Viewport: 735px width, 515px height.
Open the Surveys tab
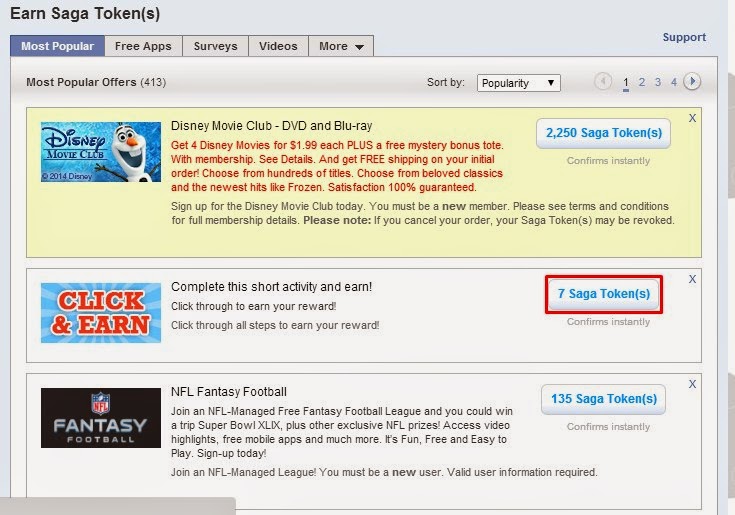point(216,46)
